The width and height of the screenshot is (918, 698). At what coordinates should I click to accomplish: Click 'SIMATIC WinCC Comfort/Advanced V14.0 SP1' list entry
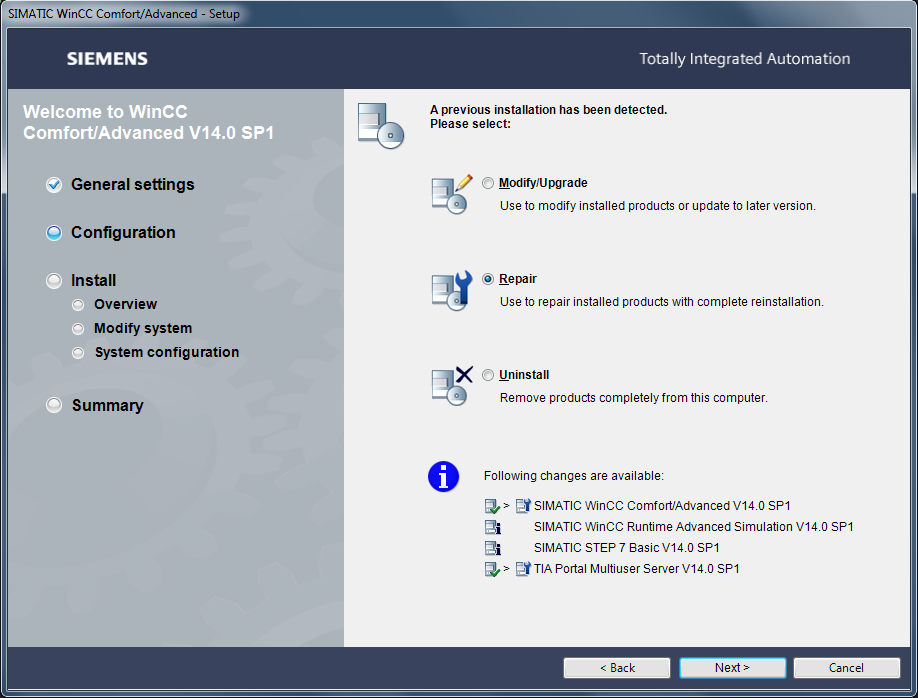pos(662,506)
